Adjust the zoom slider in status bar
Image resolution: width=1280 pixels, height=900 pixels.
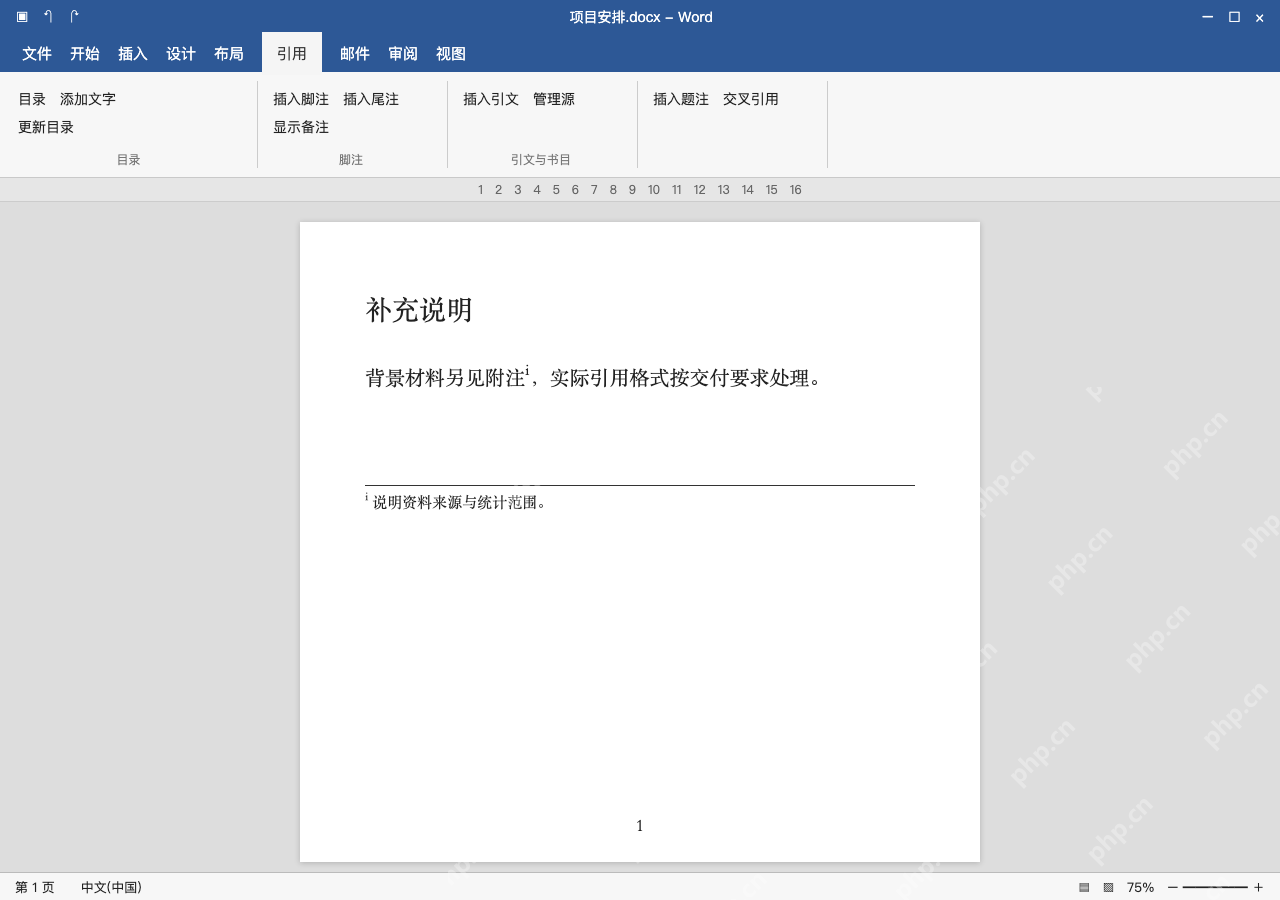(1215, 887)
